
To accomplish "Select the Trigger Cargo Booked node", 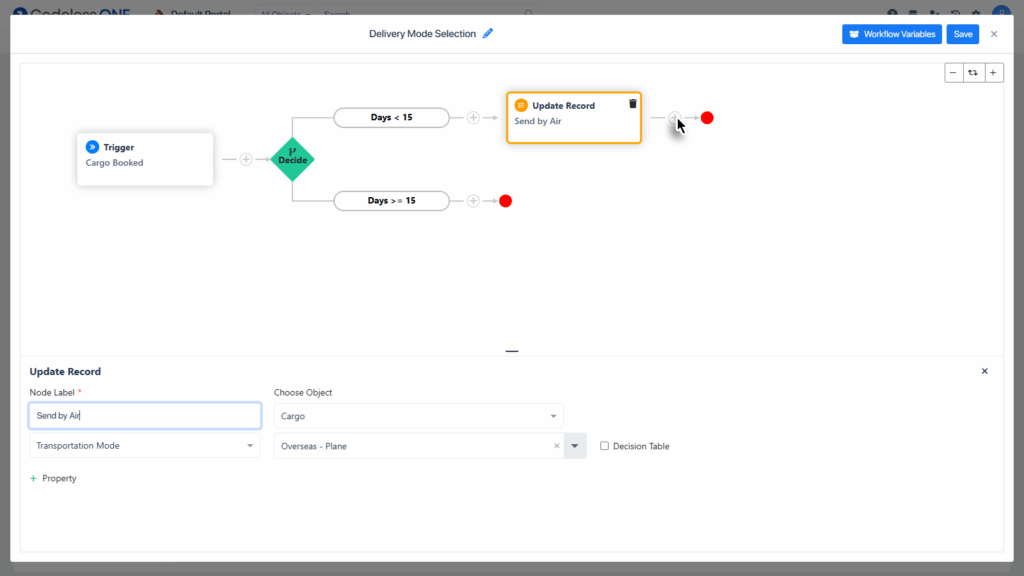I will click(145, 159).
